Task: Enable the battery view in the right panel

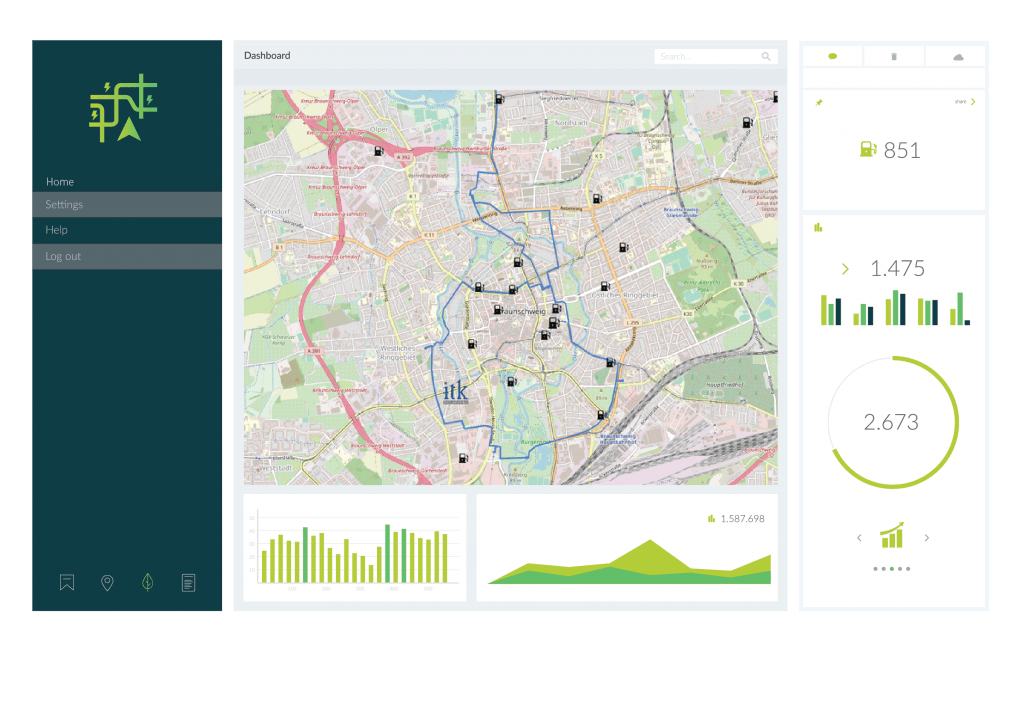Action: [x=894, y=56]
